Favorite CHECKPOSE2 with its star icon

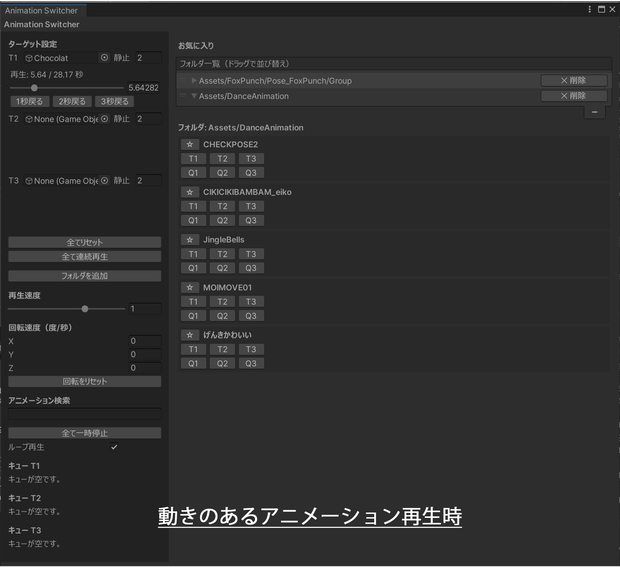point(190,144)
